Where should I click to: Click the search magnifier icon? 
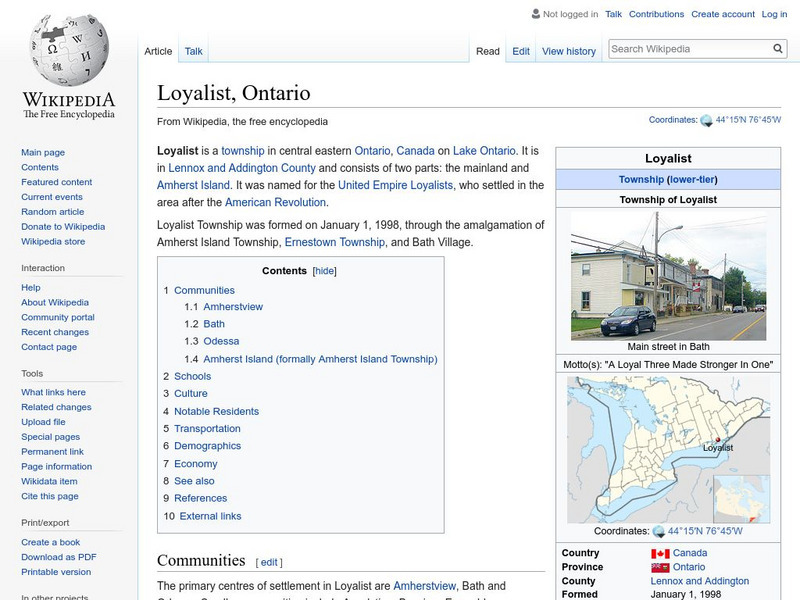(778, 48)
